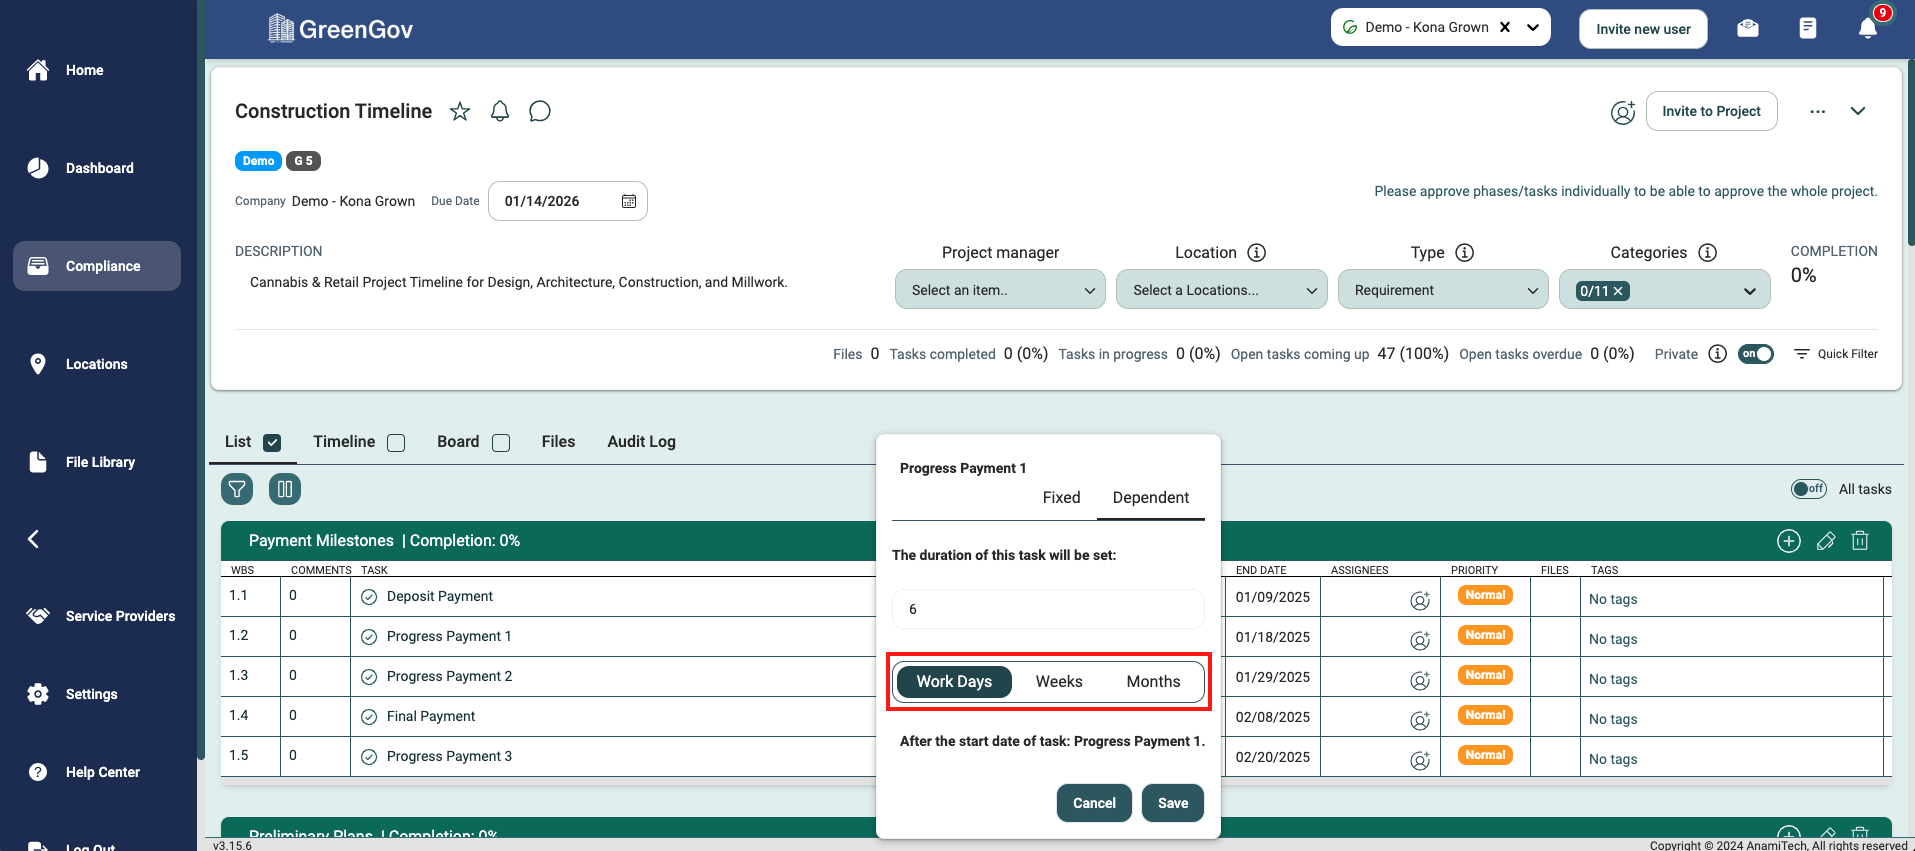
Task: Select Weeks as the duration unit
Action: [1058, 682]
